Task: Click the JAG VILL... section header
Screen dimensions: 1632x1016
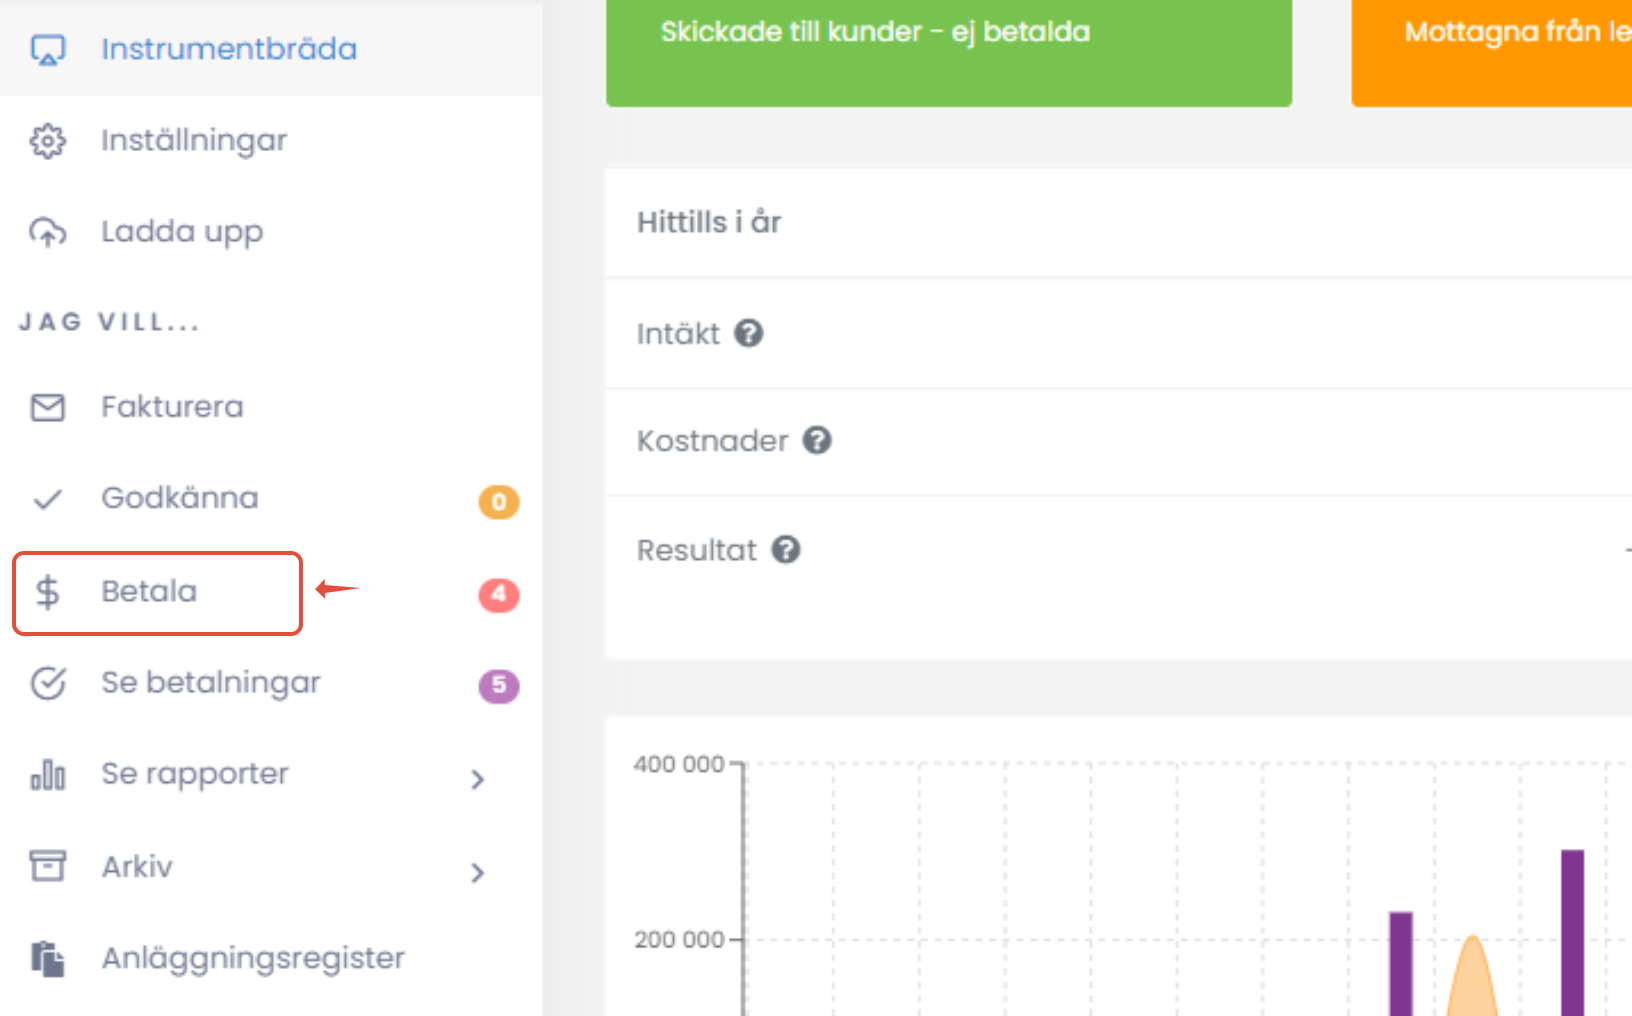Action: tap(109, 322)
